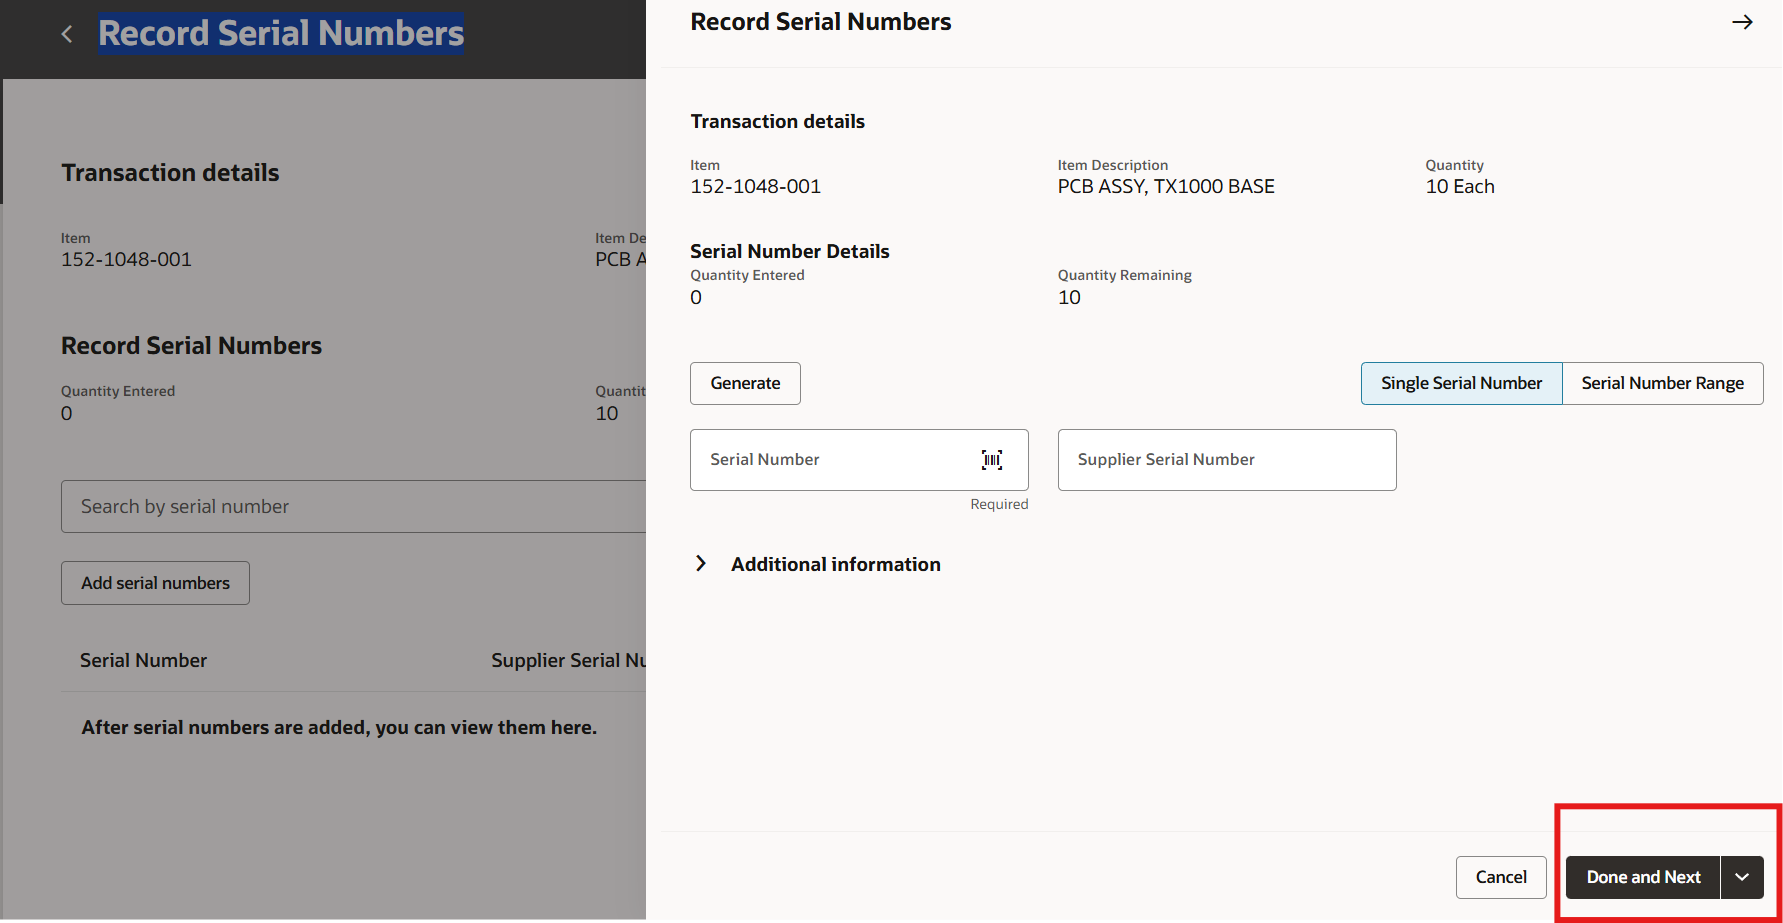1783x923 pixels.
Task: Click the barcode scan icon in Serial Number field
Action: coord(992,460)
